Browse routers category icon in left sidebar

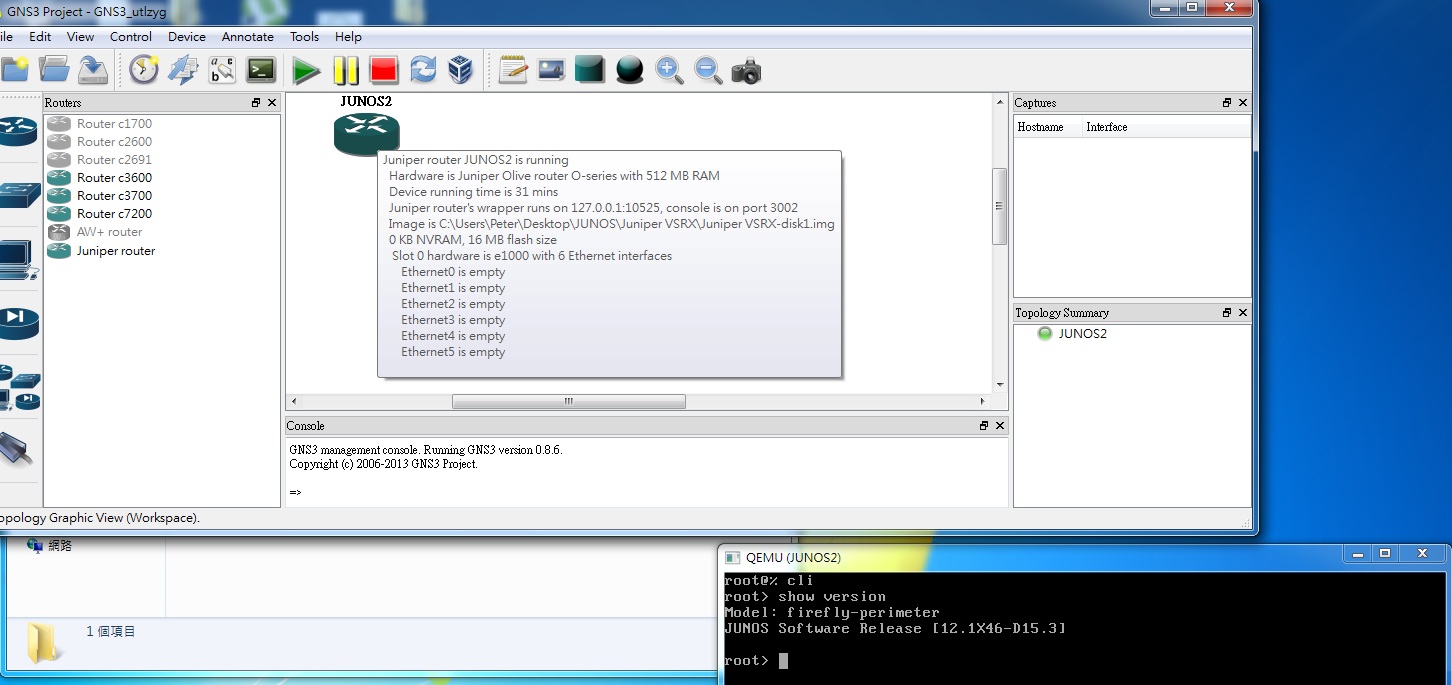point(17,131)
